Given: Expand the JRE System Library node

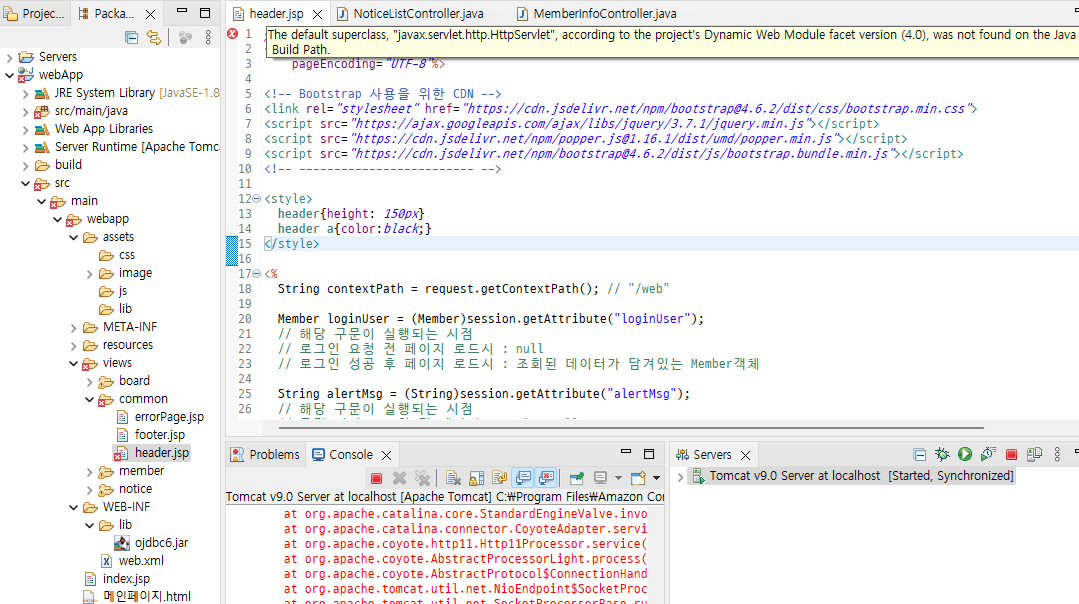Looking at the screenshot, I should tap(25, 93).
